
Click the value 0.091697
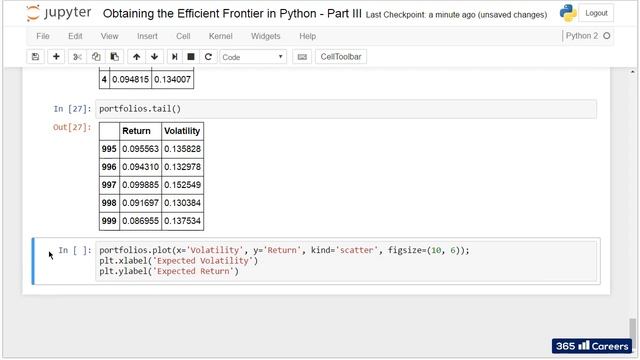pos(140,203)
